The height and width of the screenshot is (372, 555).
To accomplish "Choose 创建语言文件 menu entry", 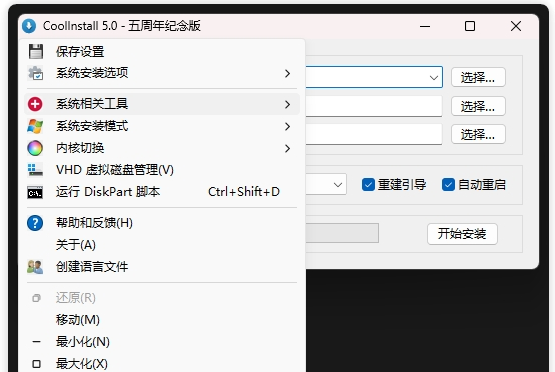I will coord(162,267).
